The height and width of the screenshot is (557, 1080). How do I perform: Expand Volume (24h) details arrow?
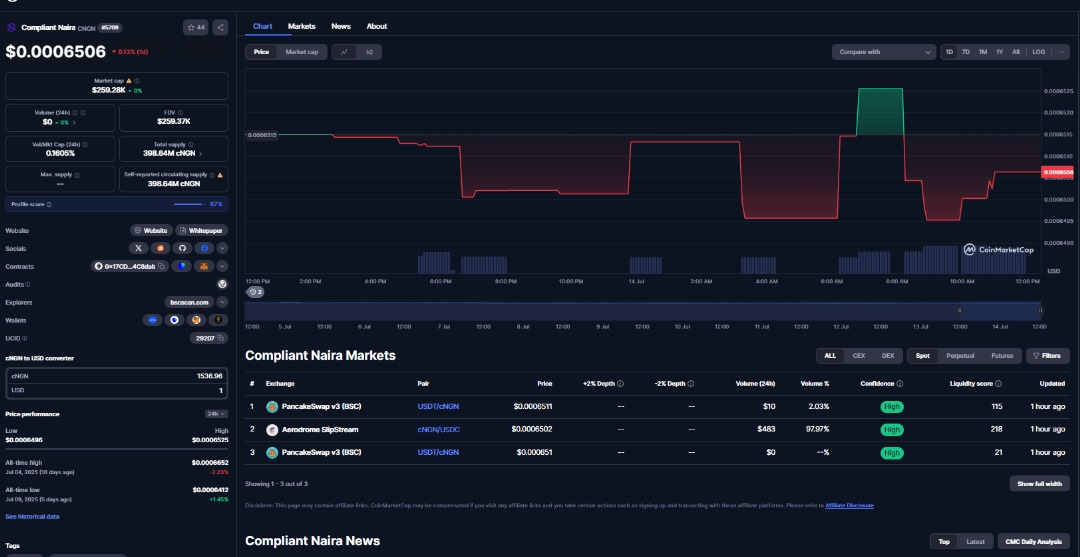74,122
